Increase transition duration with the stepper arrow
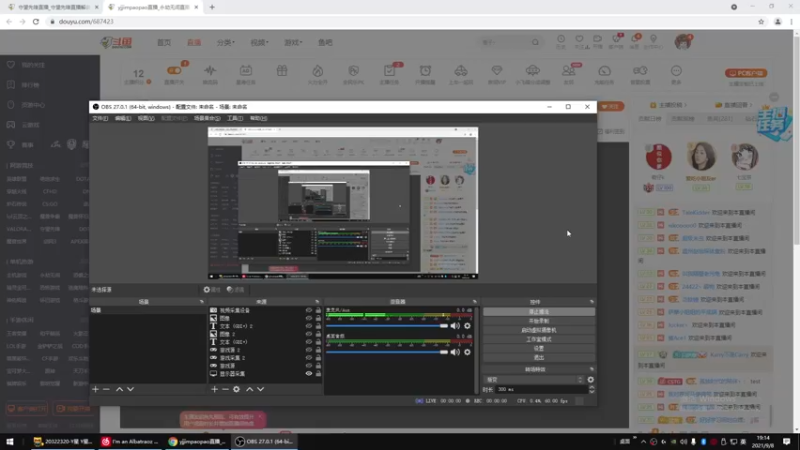 pyautogui.click(x=591, y=387)
